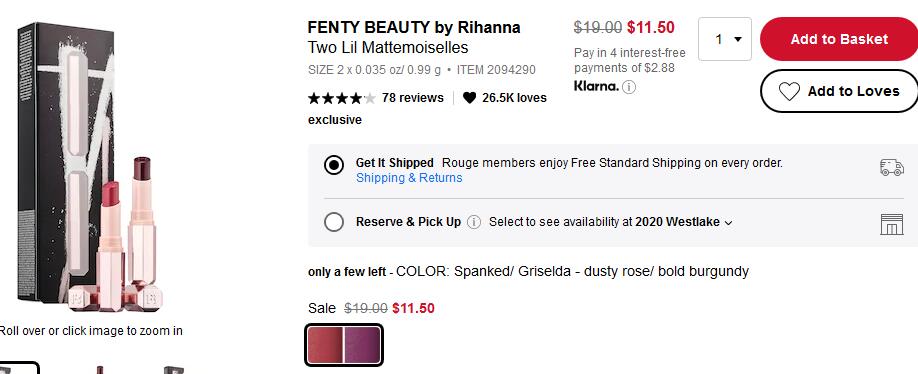Click the black heart loves icon
The width and height of the screenshot is (918, 374).
(470, 98)
